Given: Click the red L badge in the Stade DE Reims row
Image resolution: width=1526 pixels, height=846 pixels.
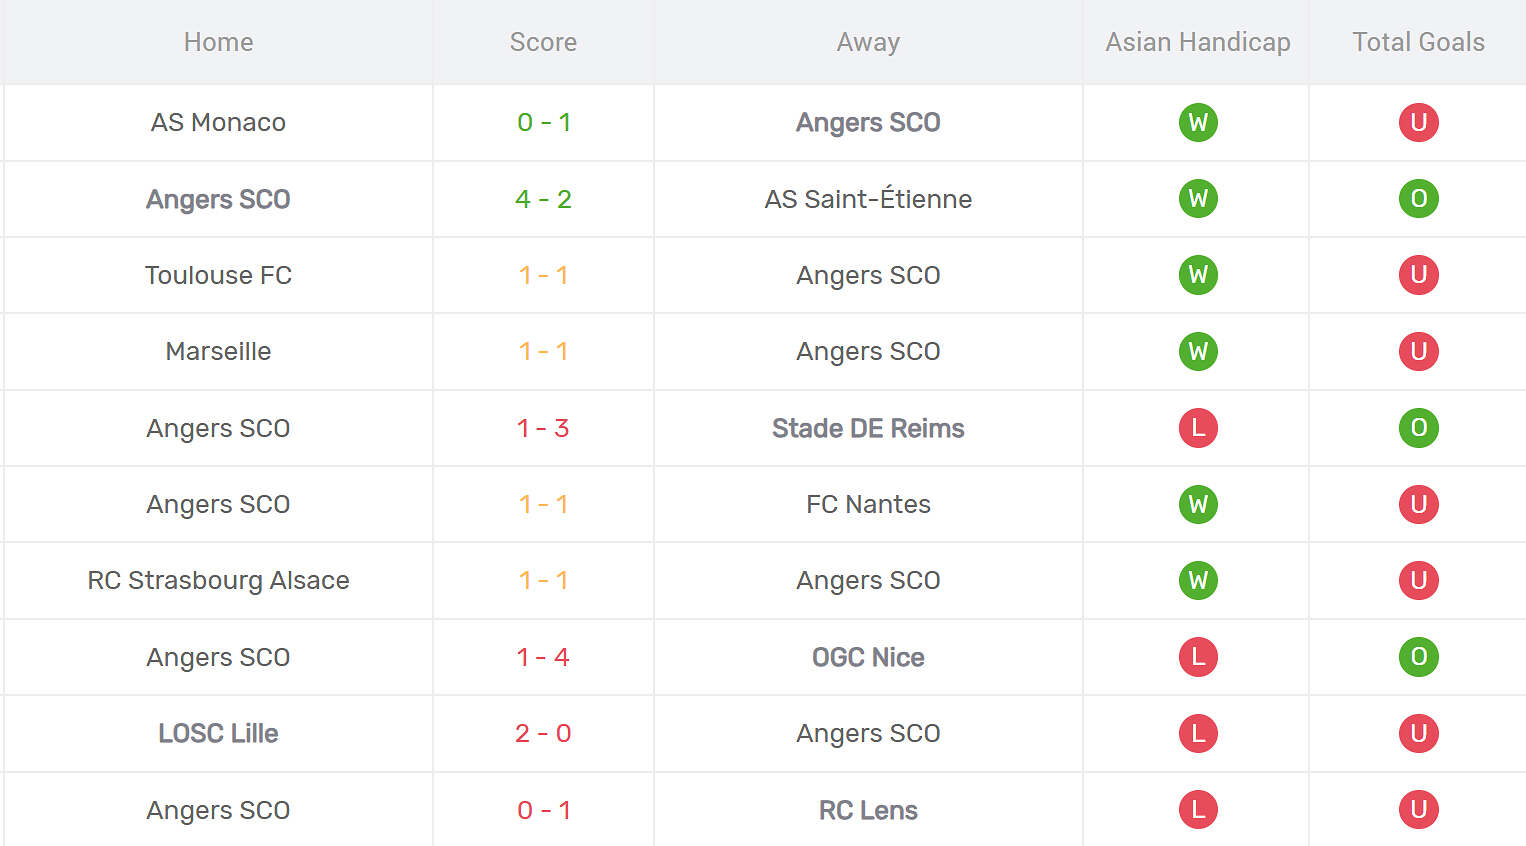Looking at the screenshot, I should (1198, 428).
